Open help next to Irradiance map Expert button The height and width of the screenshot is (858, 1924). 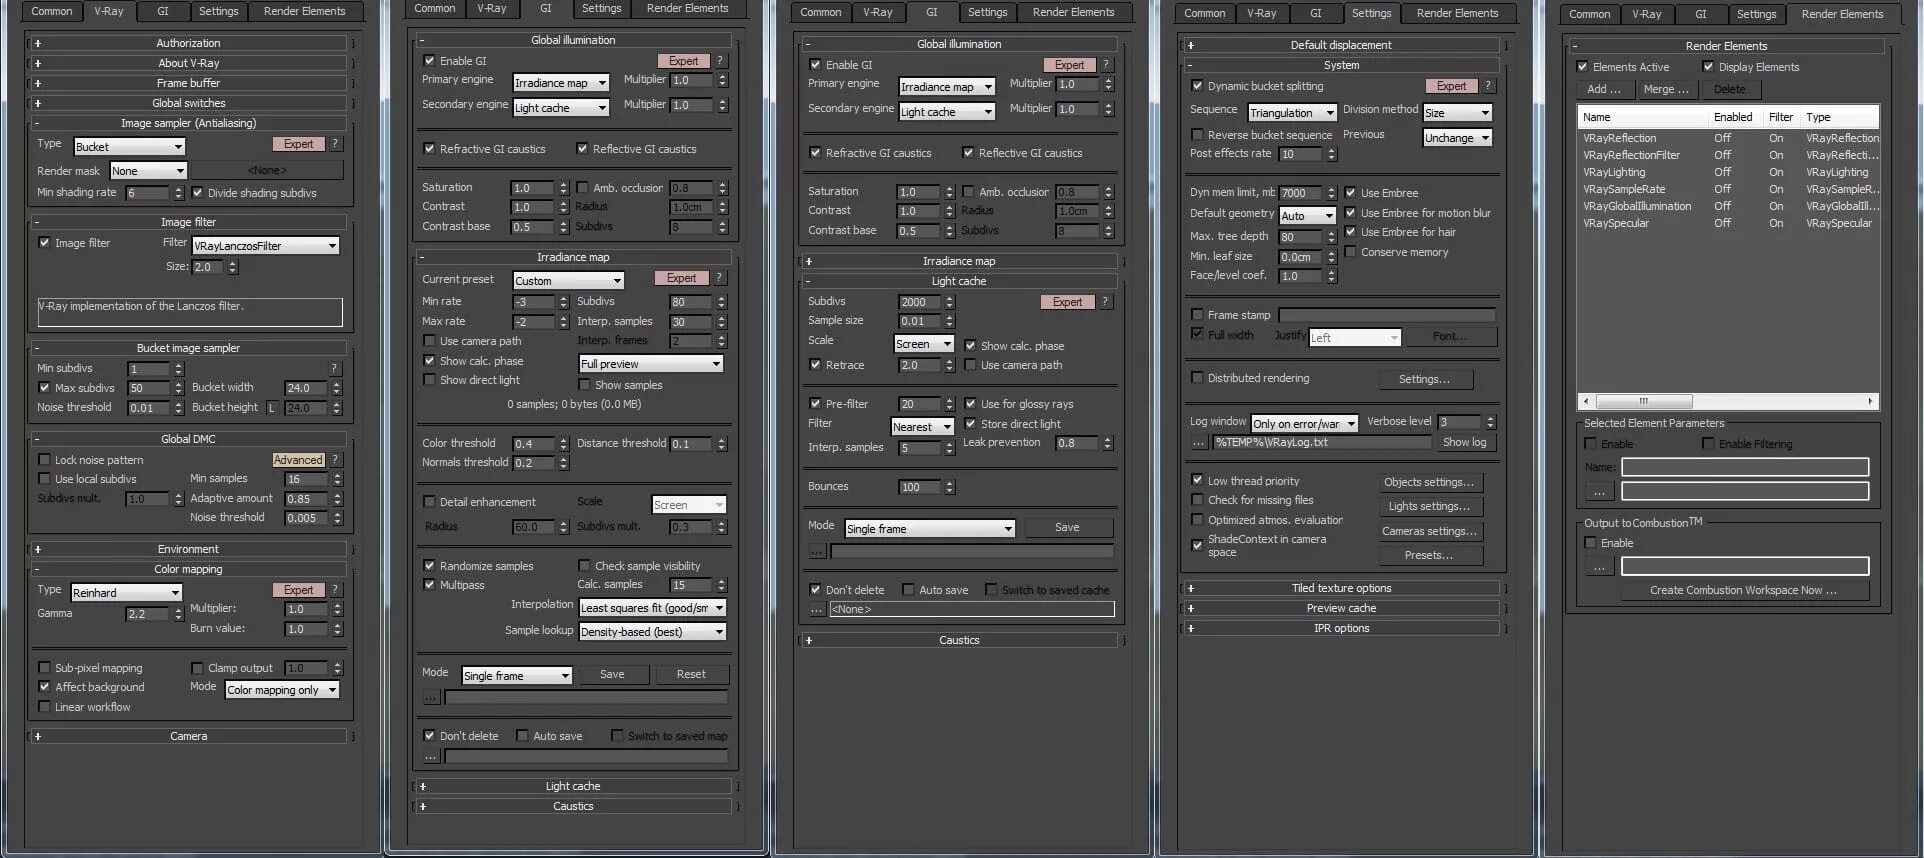719,278
